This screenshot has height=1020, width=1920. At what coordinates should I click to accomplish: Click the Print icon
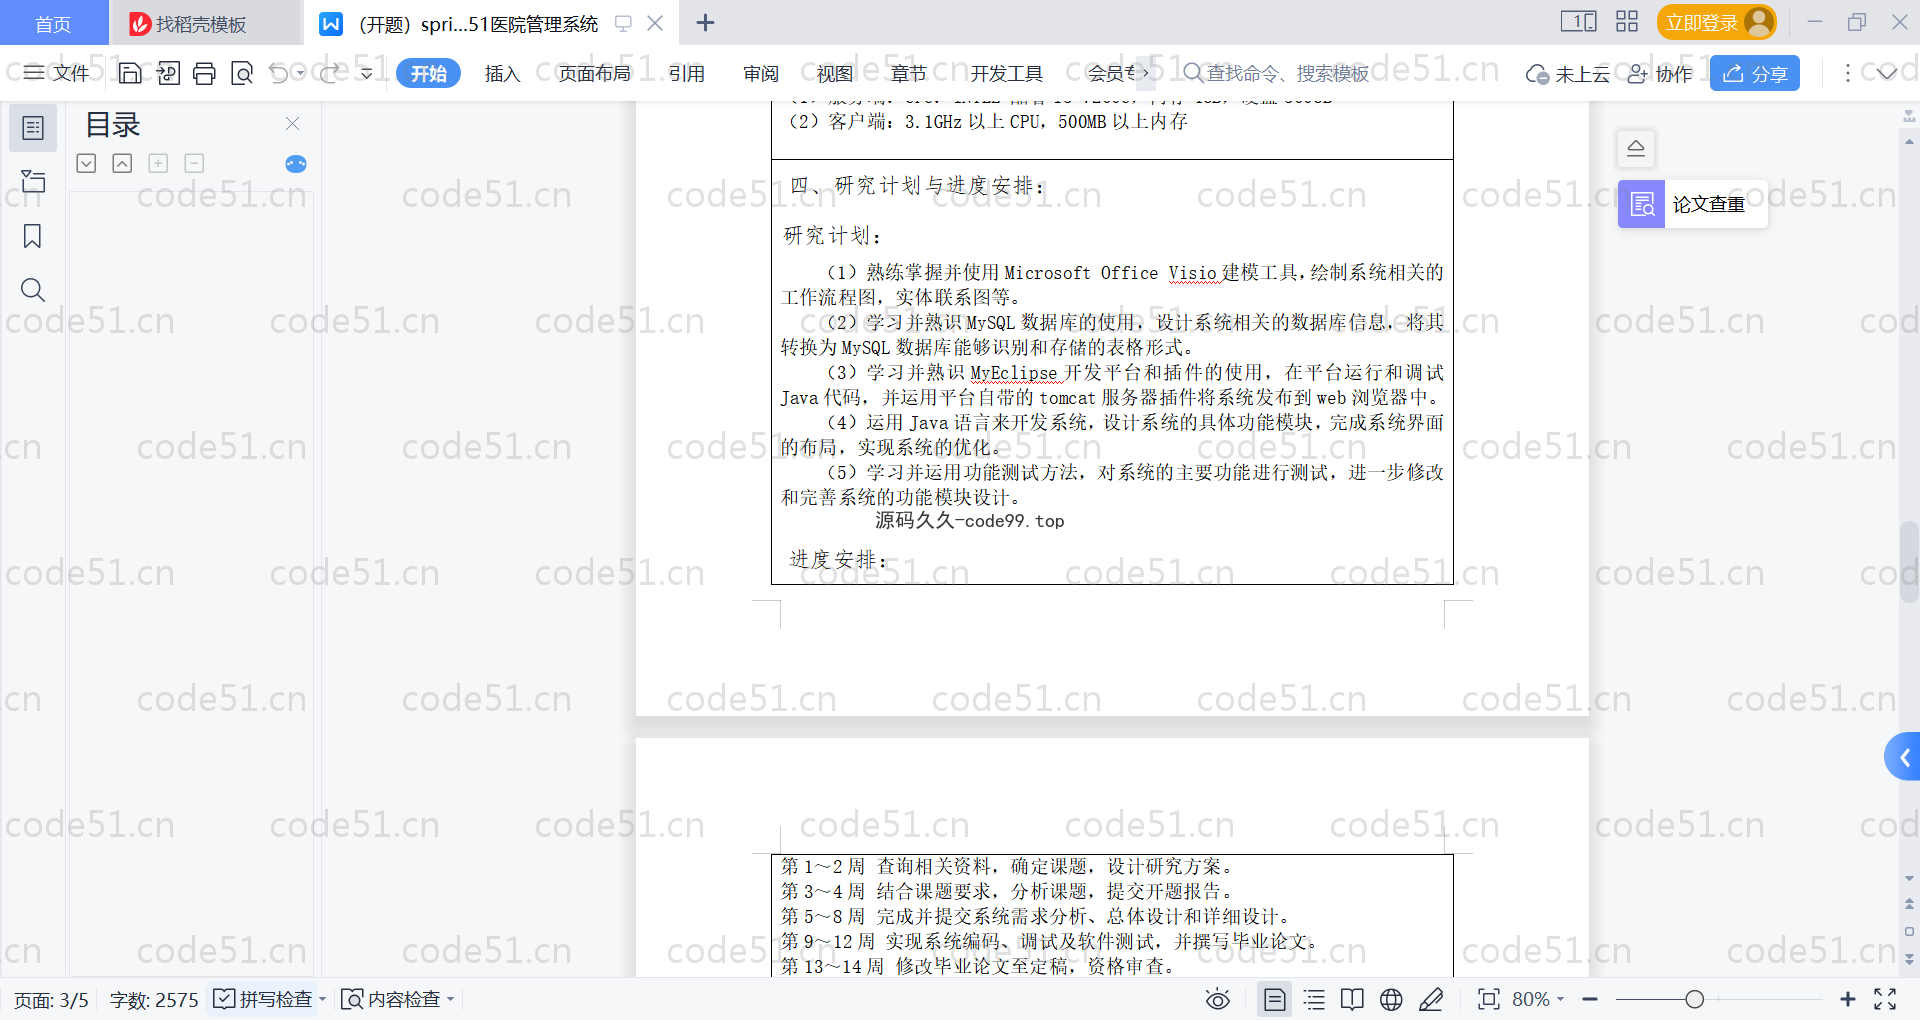click(x=205, y=73)
